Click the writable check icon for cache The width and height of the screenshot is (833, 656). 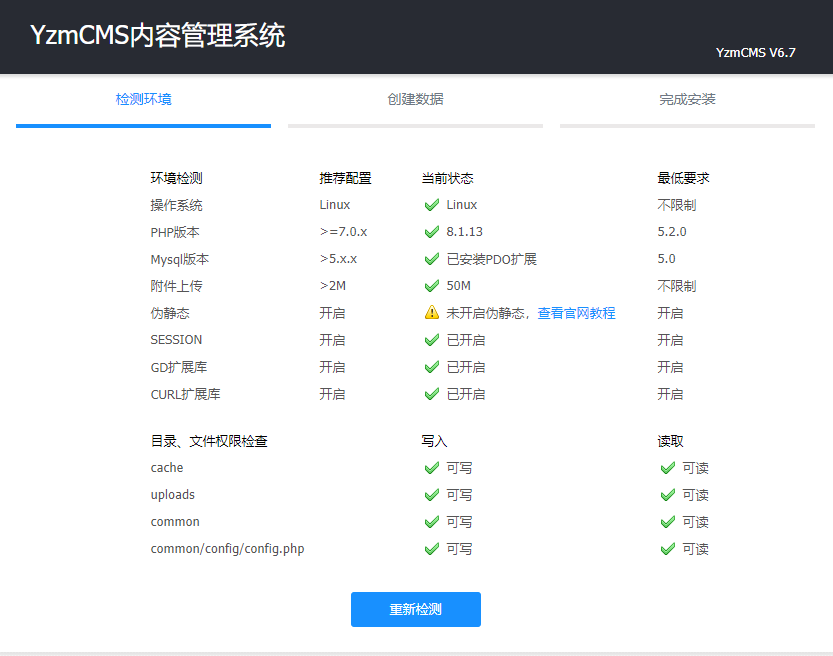coord(432,468)
